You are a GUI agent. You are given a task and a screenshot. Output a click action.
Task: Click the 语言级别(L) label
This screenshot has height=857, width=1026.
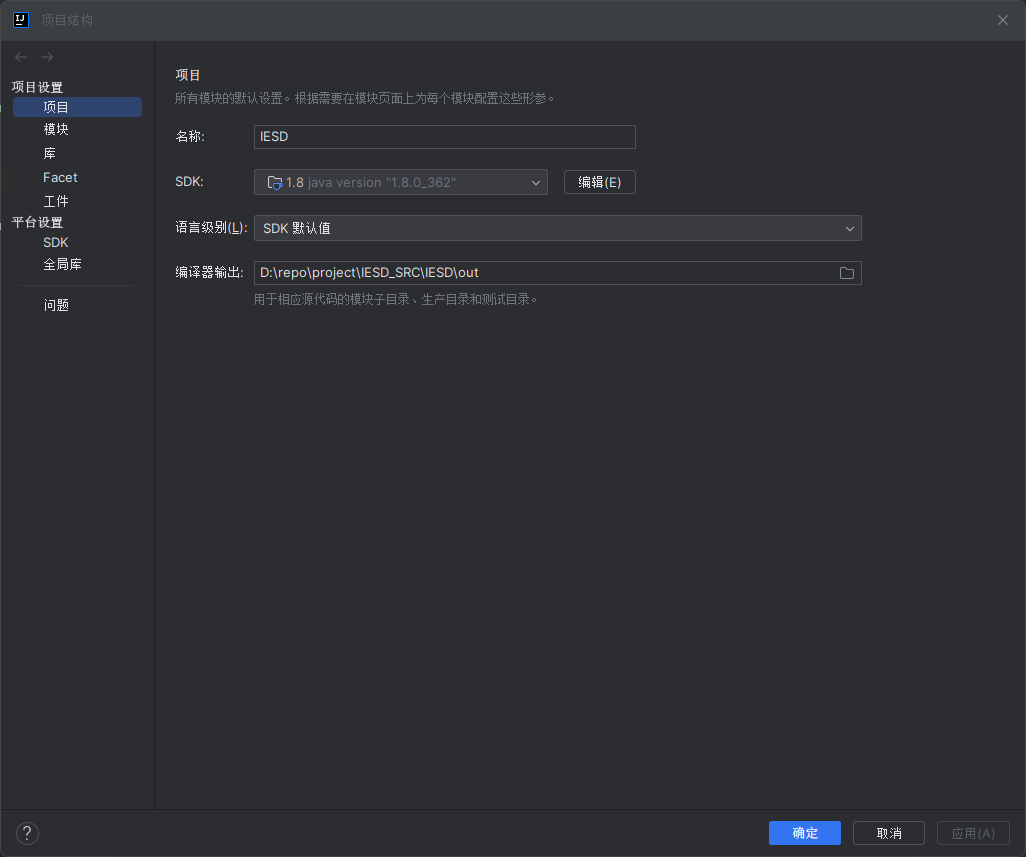click(211, 228)
